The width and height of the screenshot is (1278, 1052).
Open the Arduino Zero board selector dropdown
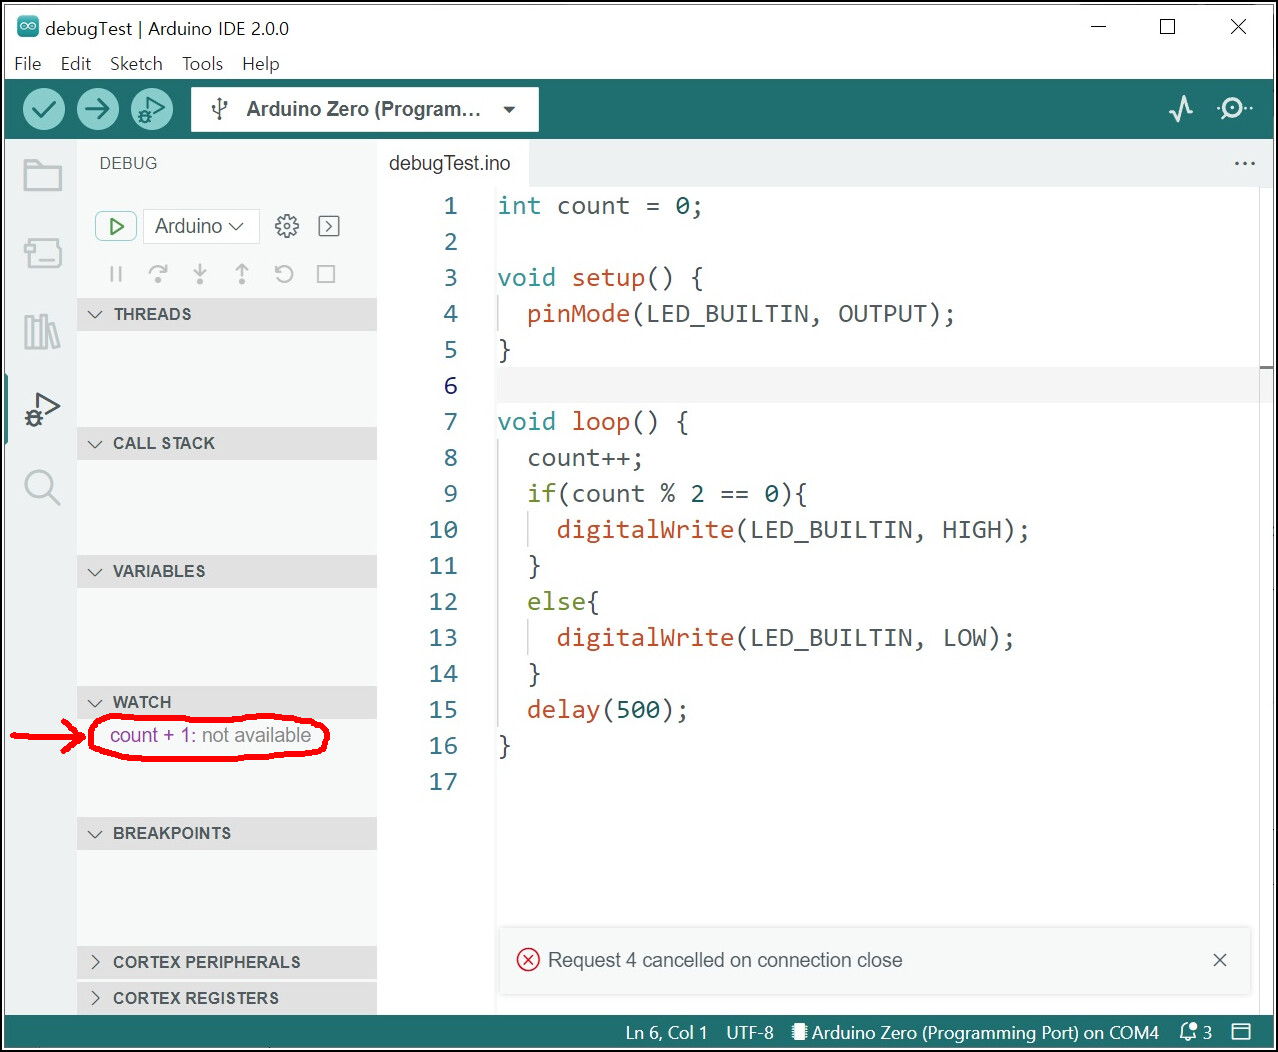[365, 109]
